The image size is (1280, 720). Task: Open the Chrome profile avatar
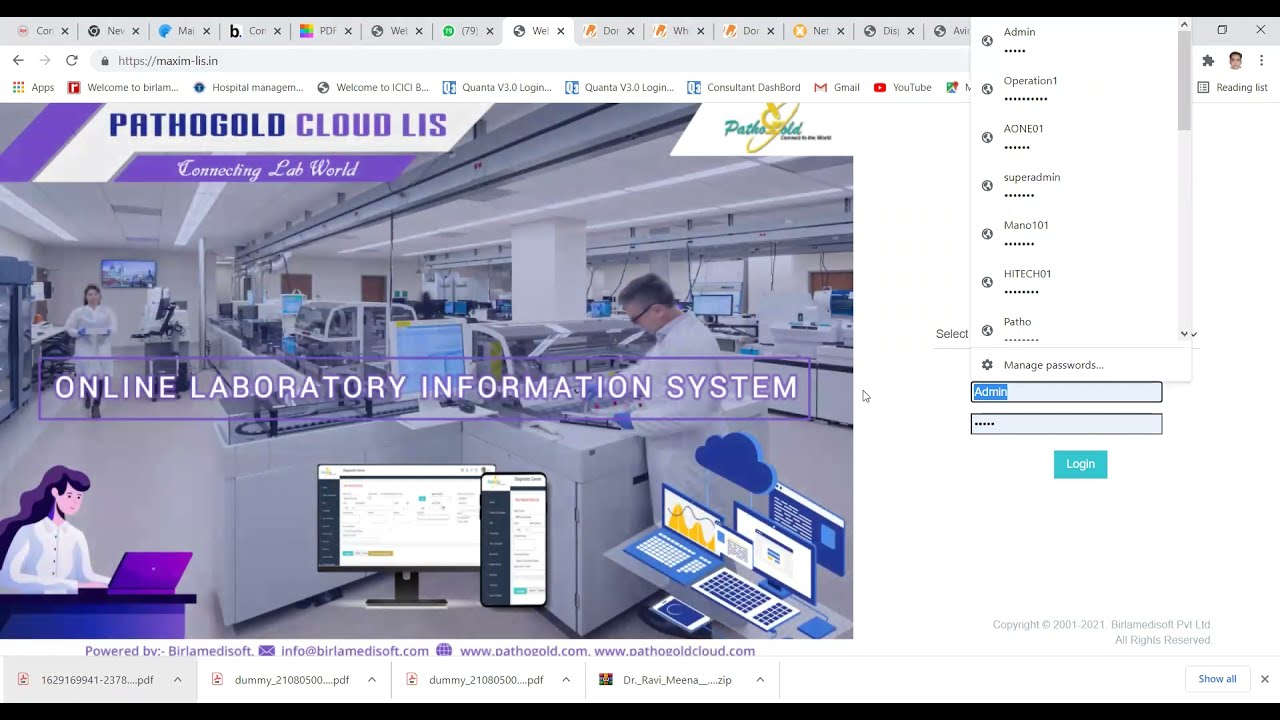1236,61
